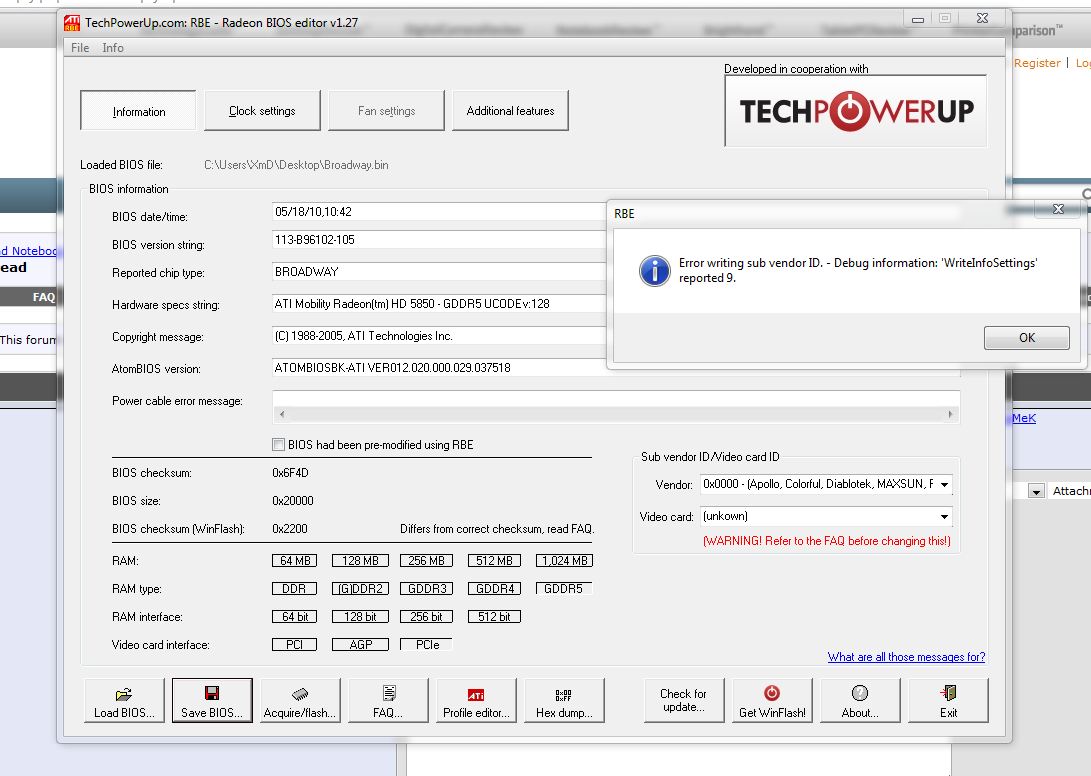Click the AGP interface indicator
The image size is (1091, 776).
tap(360, 644)
